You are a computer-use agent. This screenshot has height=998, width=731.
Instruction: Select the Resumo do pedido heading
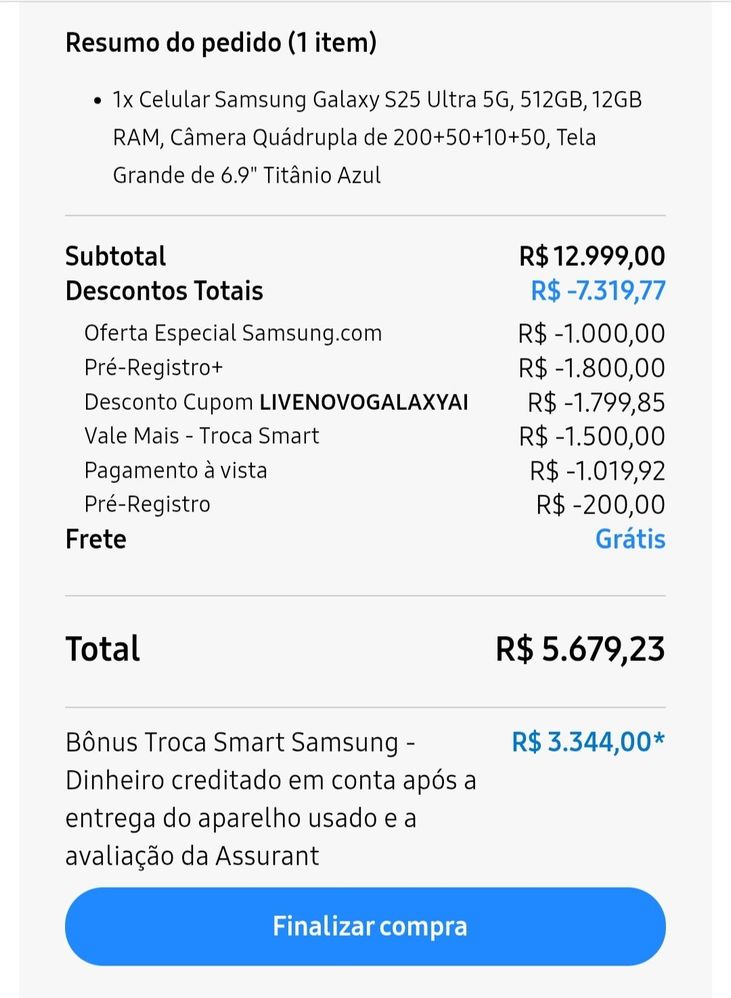point(221,43)
